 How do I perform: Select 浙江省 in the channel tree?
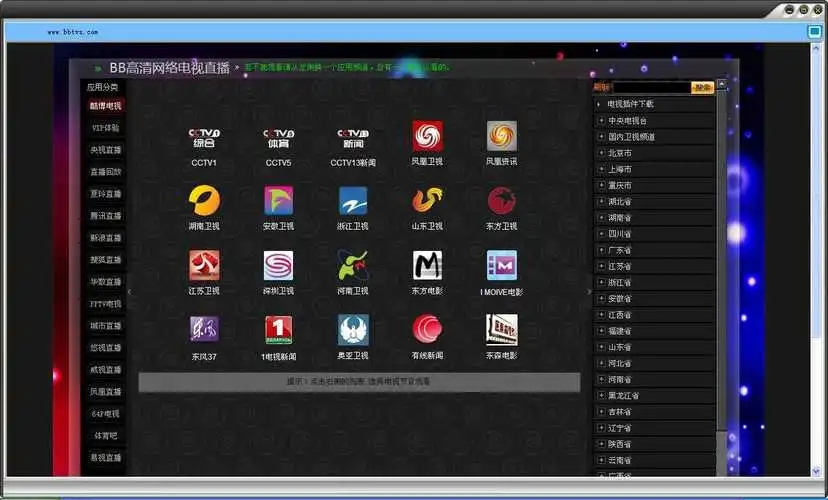point(619,282)
